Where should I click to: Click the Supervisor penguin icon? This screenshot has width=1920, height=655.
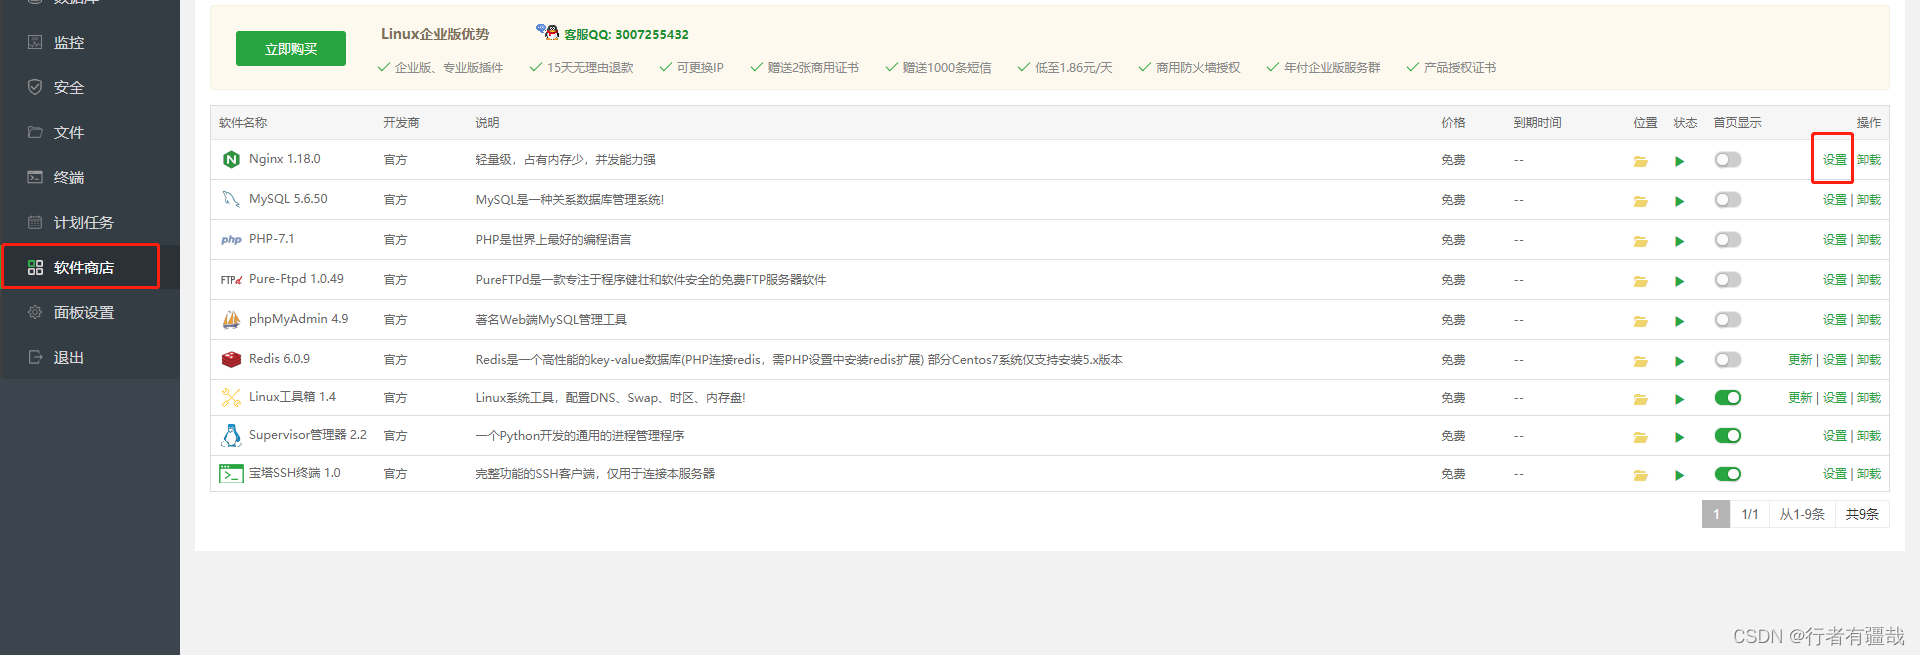tap(231, 436)
